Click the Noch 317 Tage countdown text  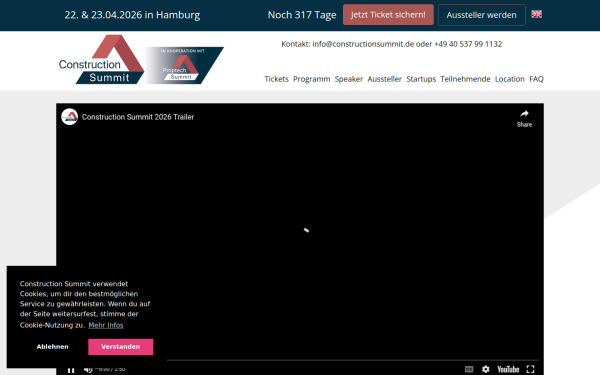302,15
